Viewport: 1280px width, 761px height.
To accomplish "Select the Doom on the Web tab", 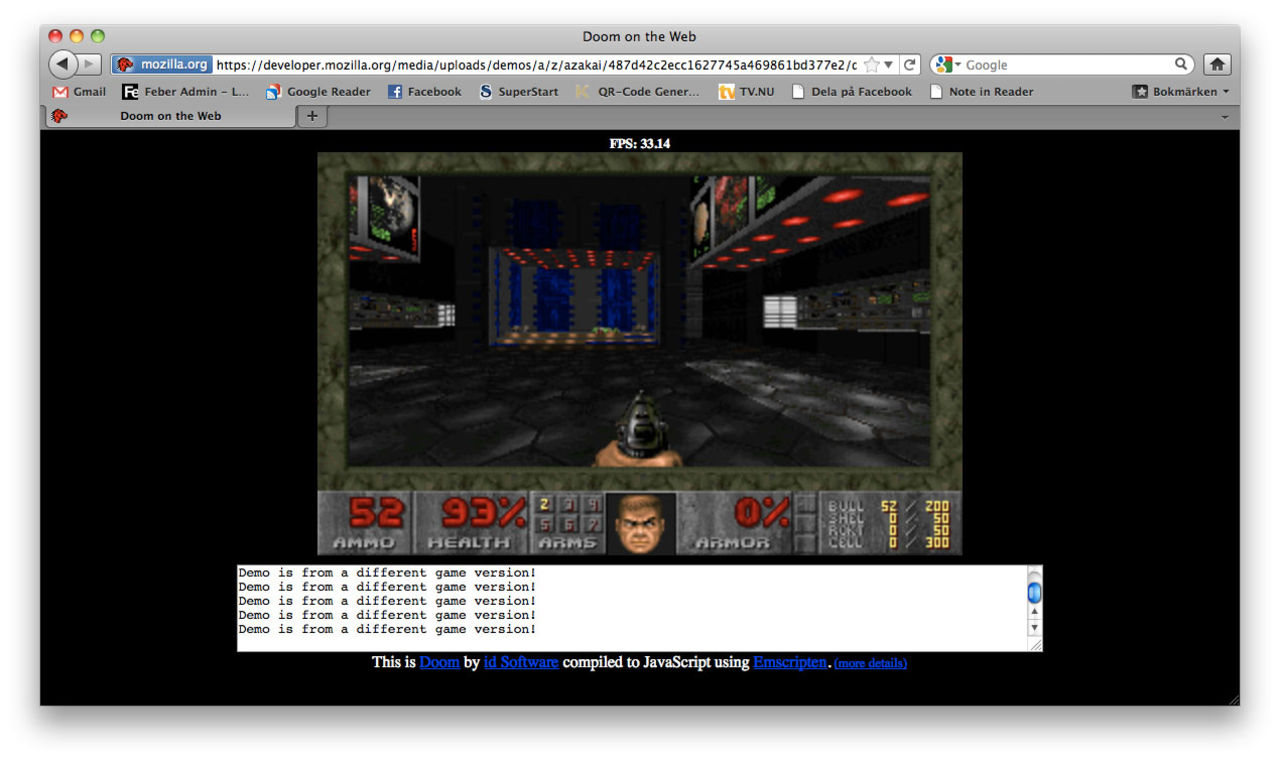I will click(x=170, y=116).
